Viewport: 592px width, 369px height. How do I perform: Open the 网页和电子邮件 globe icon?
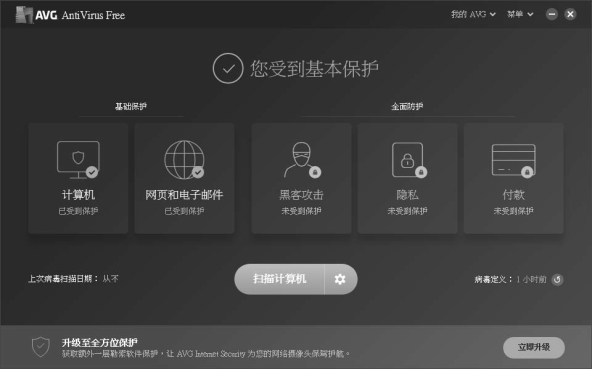(x=184, y=160)
